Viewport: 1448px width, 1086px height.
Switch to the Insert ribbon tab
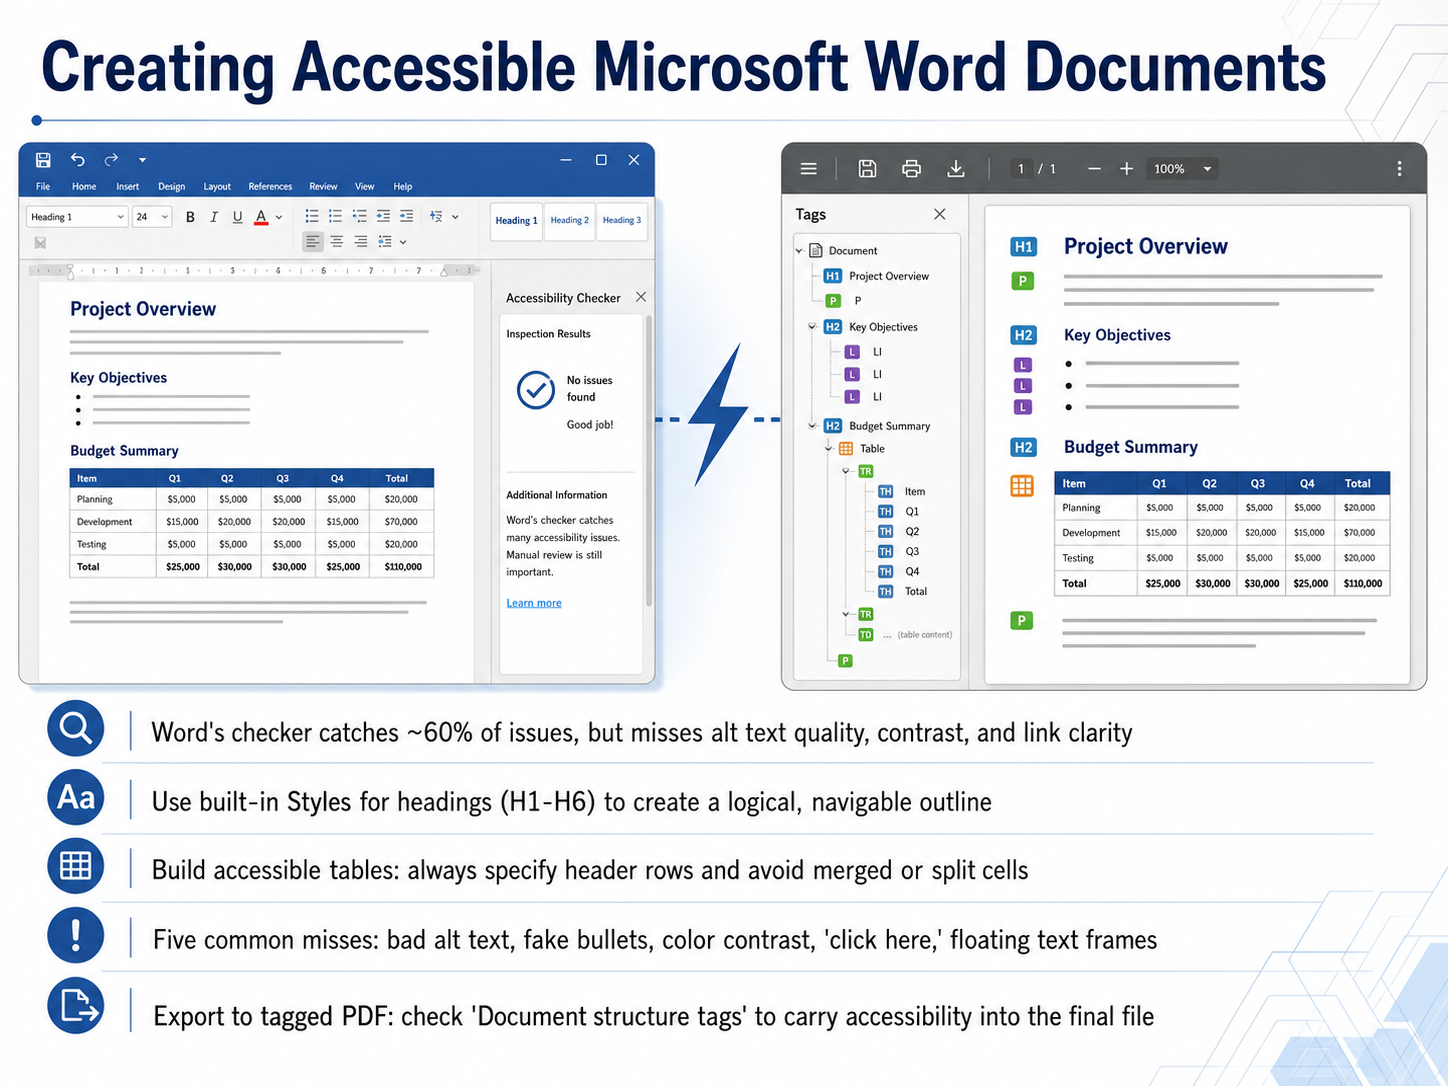(127, 187)
